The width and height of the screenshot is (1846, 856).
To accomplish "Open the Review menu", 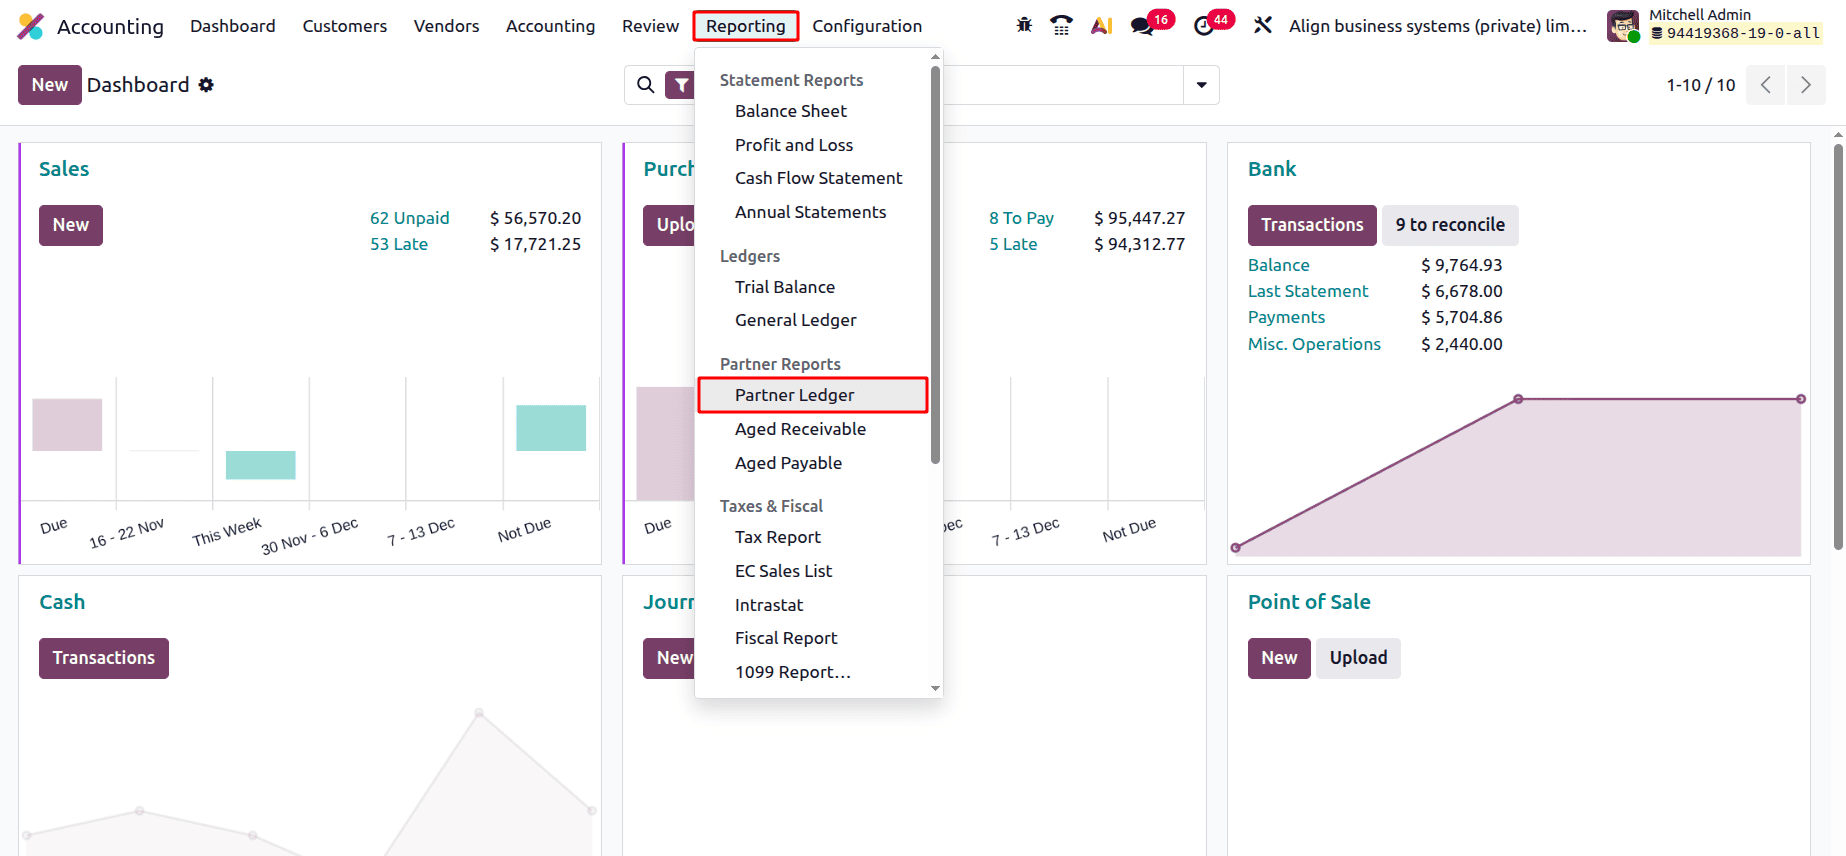I will (650, 26).
